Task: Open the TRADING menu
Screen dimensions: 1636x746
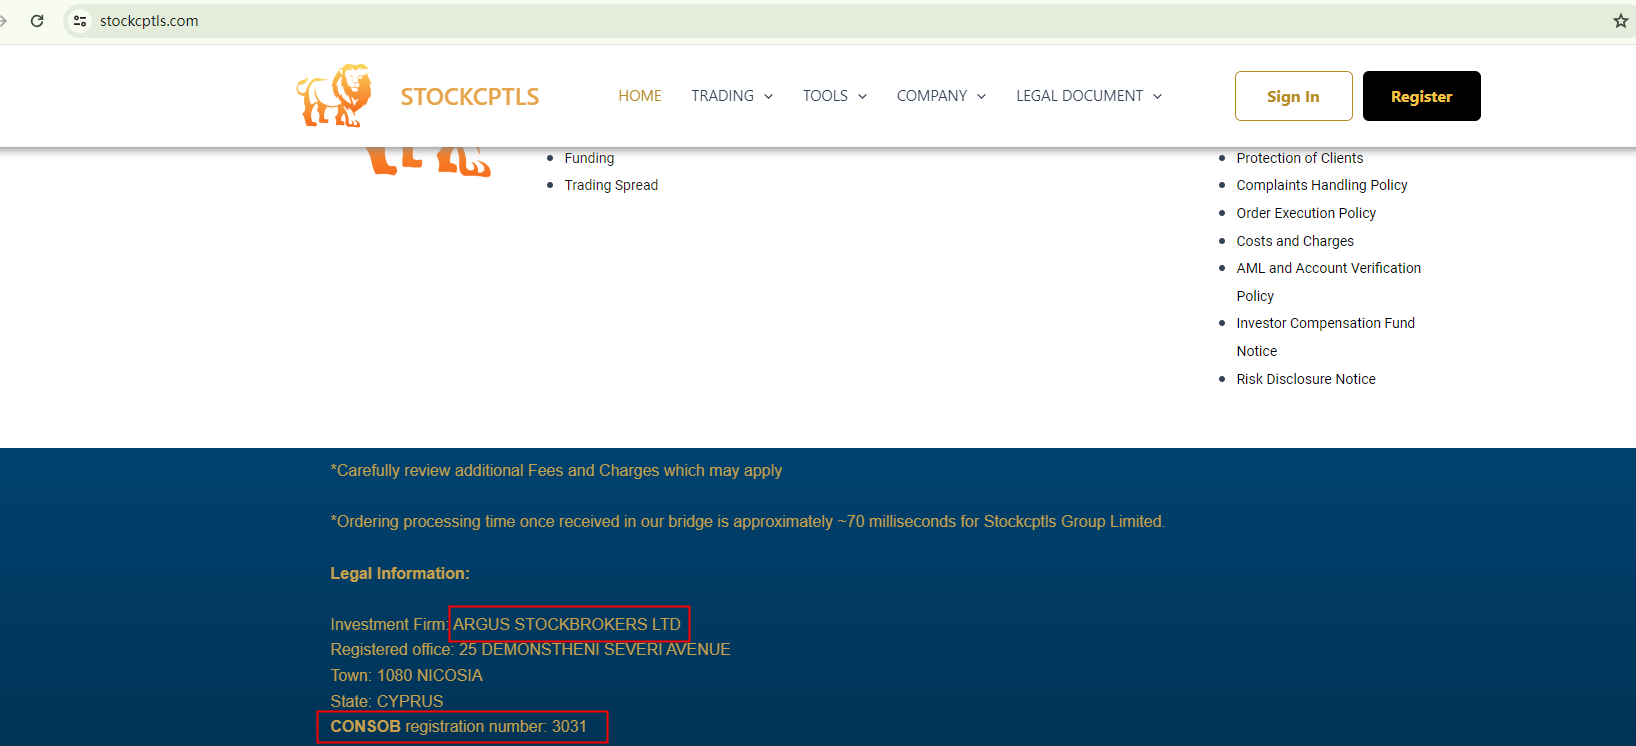Action: pyautogui.click(x=722, y=96)
